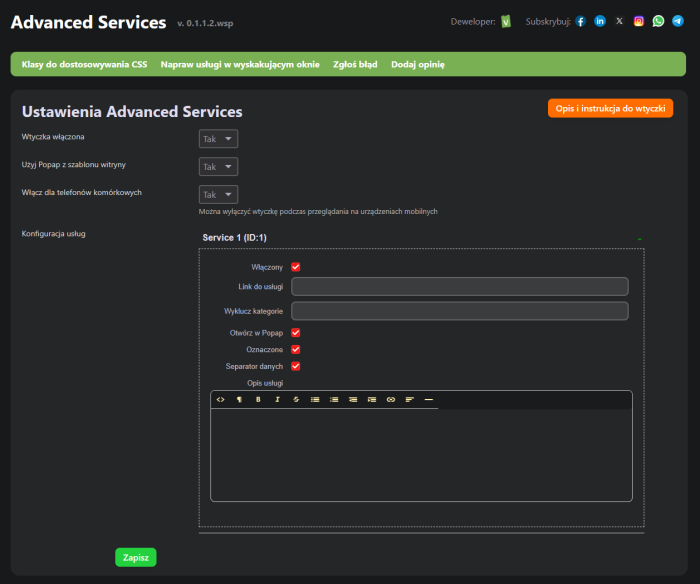Open Facebook subscribe icon
This screenshot has height=584, width=700.
point(580,21)
